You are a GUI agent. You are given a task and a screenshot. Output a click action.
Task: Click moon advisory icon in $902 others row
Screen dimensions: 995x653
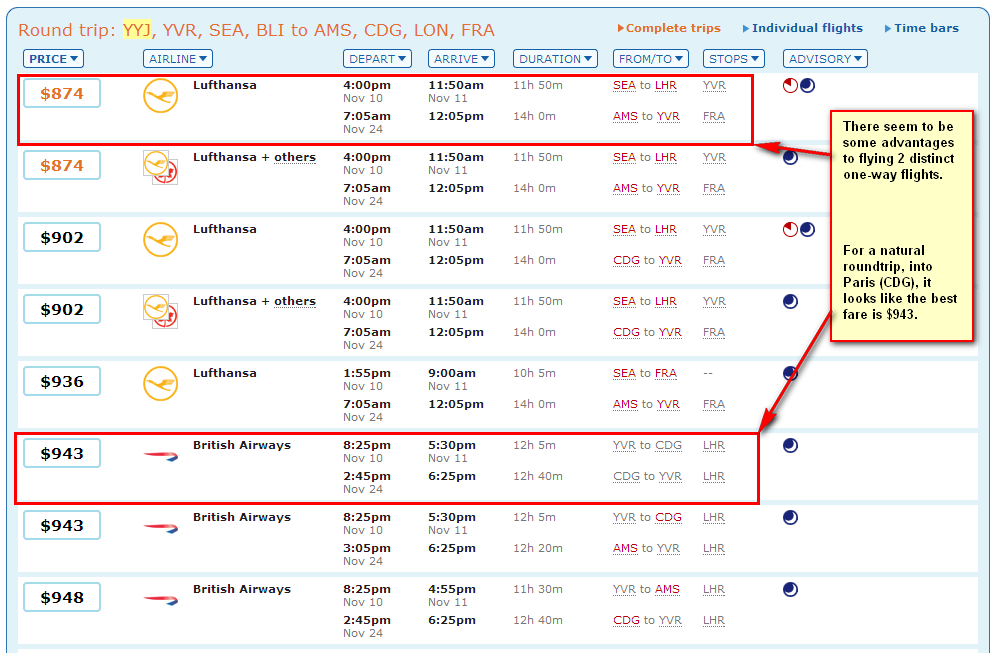[x=790, y=301]
